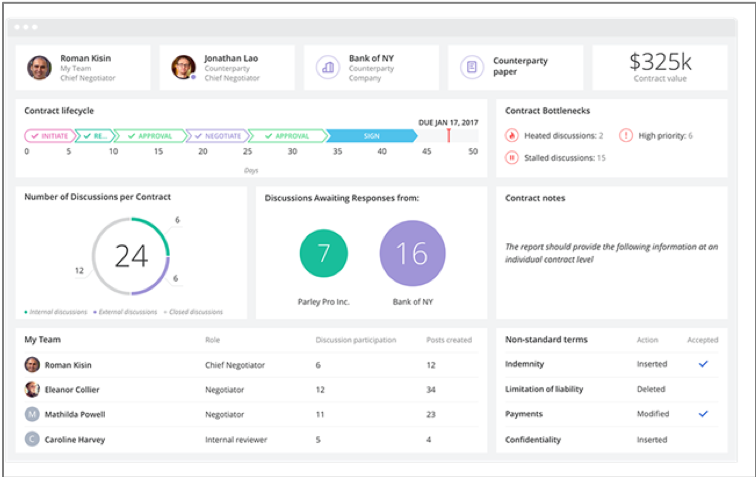Click the green Parley Pro Inc. circle

click(323, 253)
